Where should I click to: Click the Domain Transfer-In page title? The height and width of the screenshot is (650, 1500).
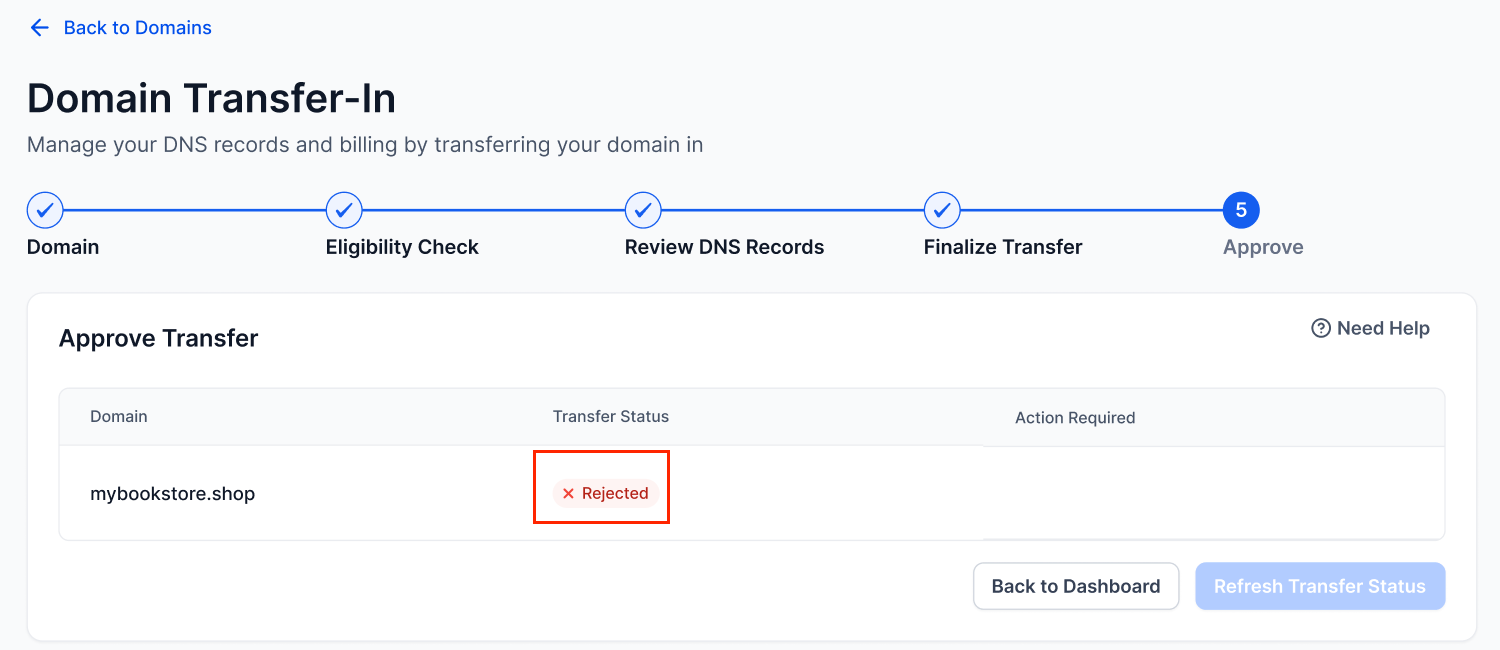coord(212,98)
